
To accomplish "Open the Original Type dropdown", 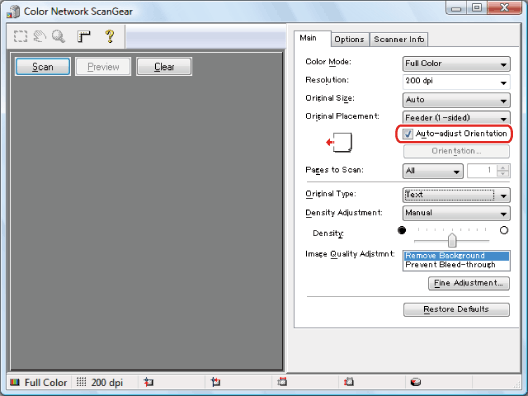I will click(x=456, y=195).
